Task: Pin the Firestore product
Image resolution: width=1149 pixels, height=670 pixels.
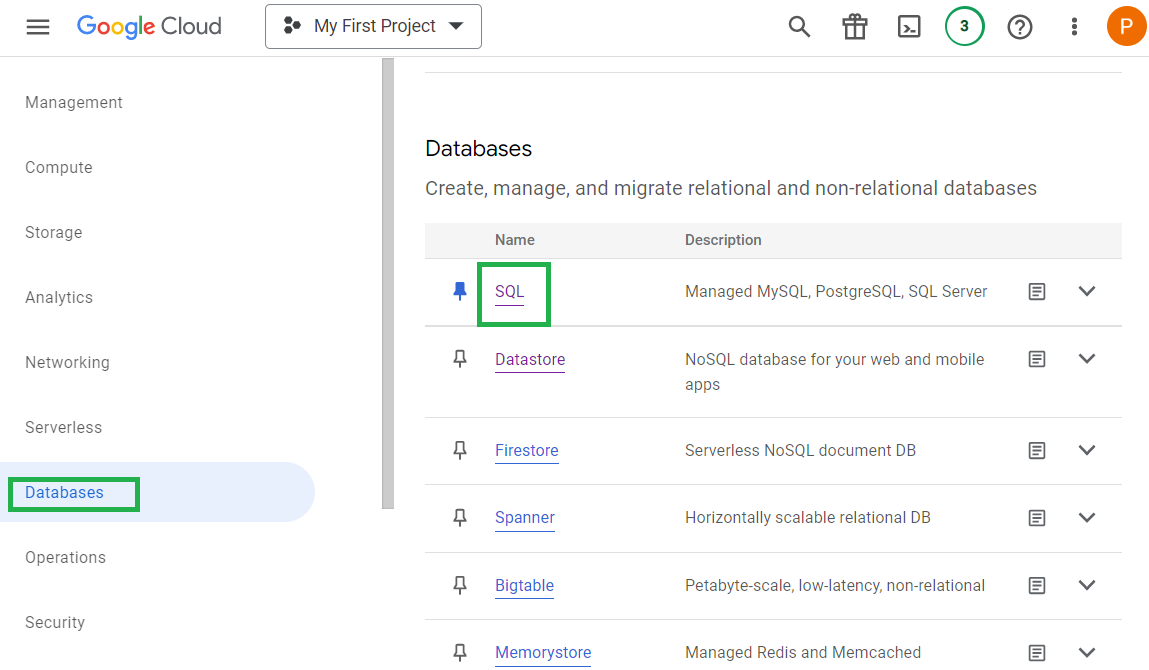Action: point(459,450)
